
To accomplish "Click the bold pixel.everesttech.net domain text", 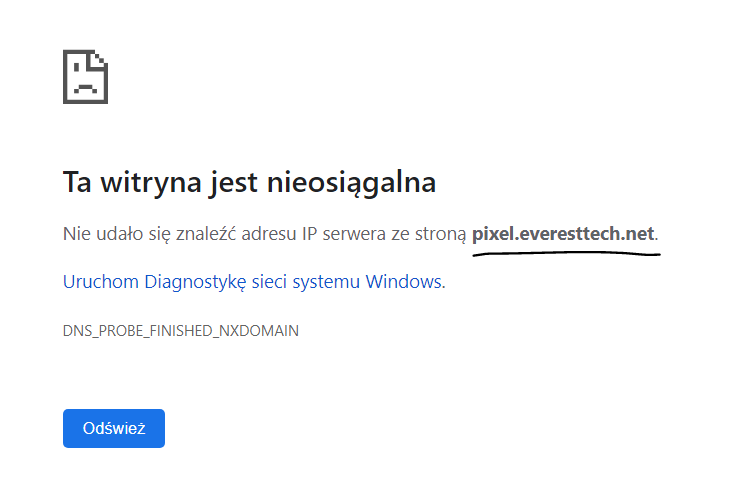I will (563, 234).
